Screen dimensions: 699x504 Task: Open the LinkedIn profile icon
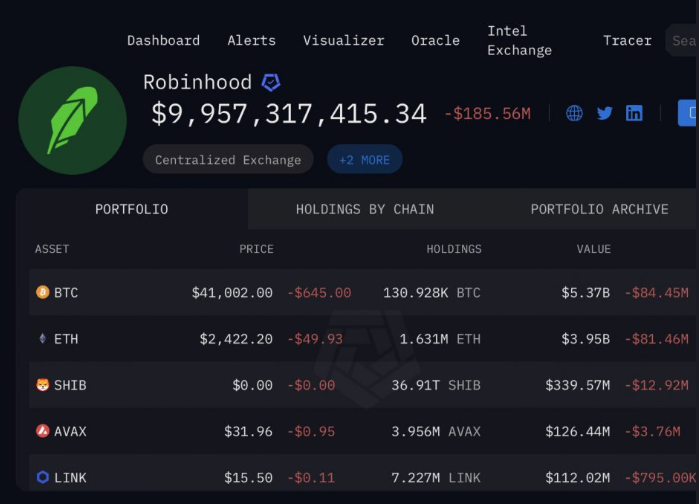[x=634, y=113]
